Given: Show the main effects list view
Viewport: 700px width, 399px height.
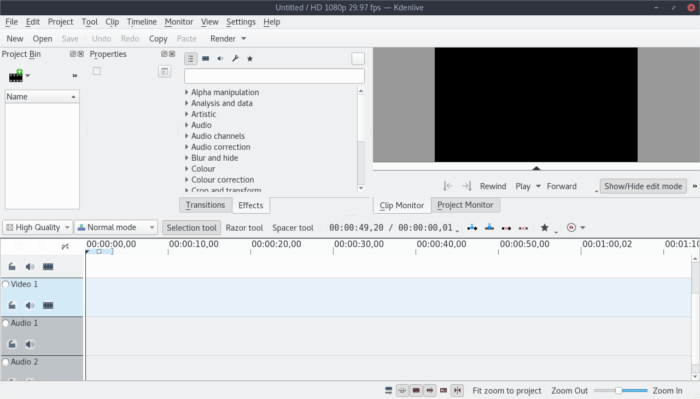Looking at the screenshot, I should [191, 58].
